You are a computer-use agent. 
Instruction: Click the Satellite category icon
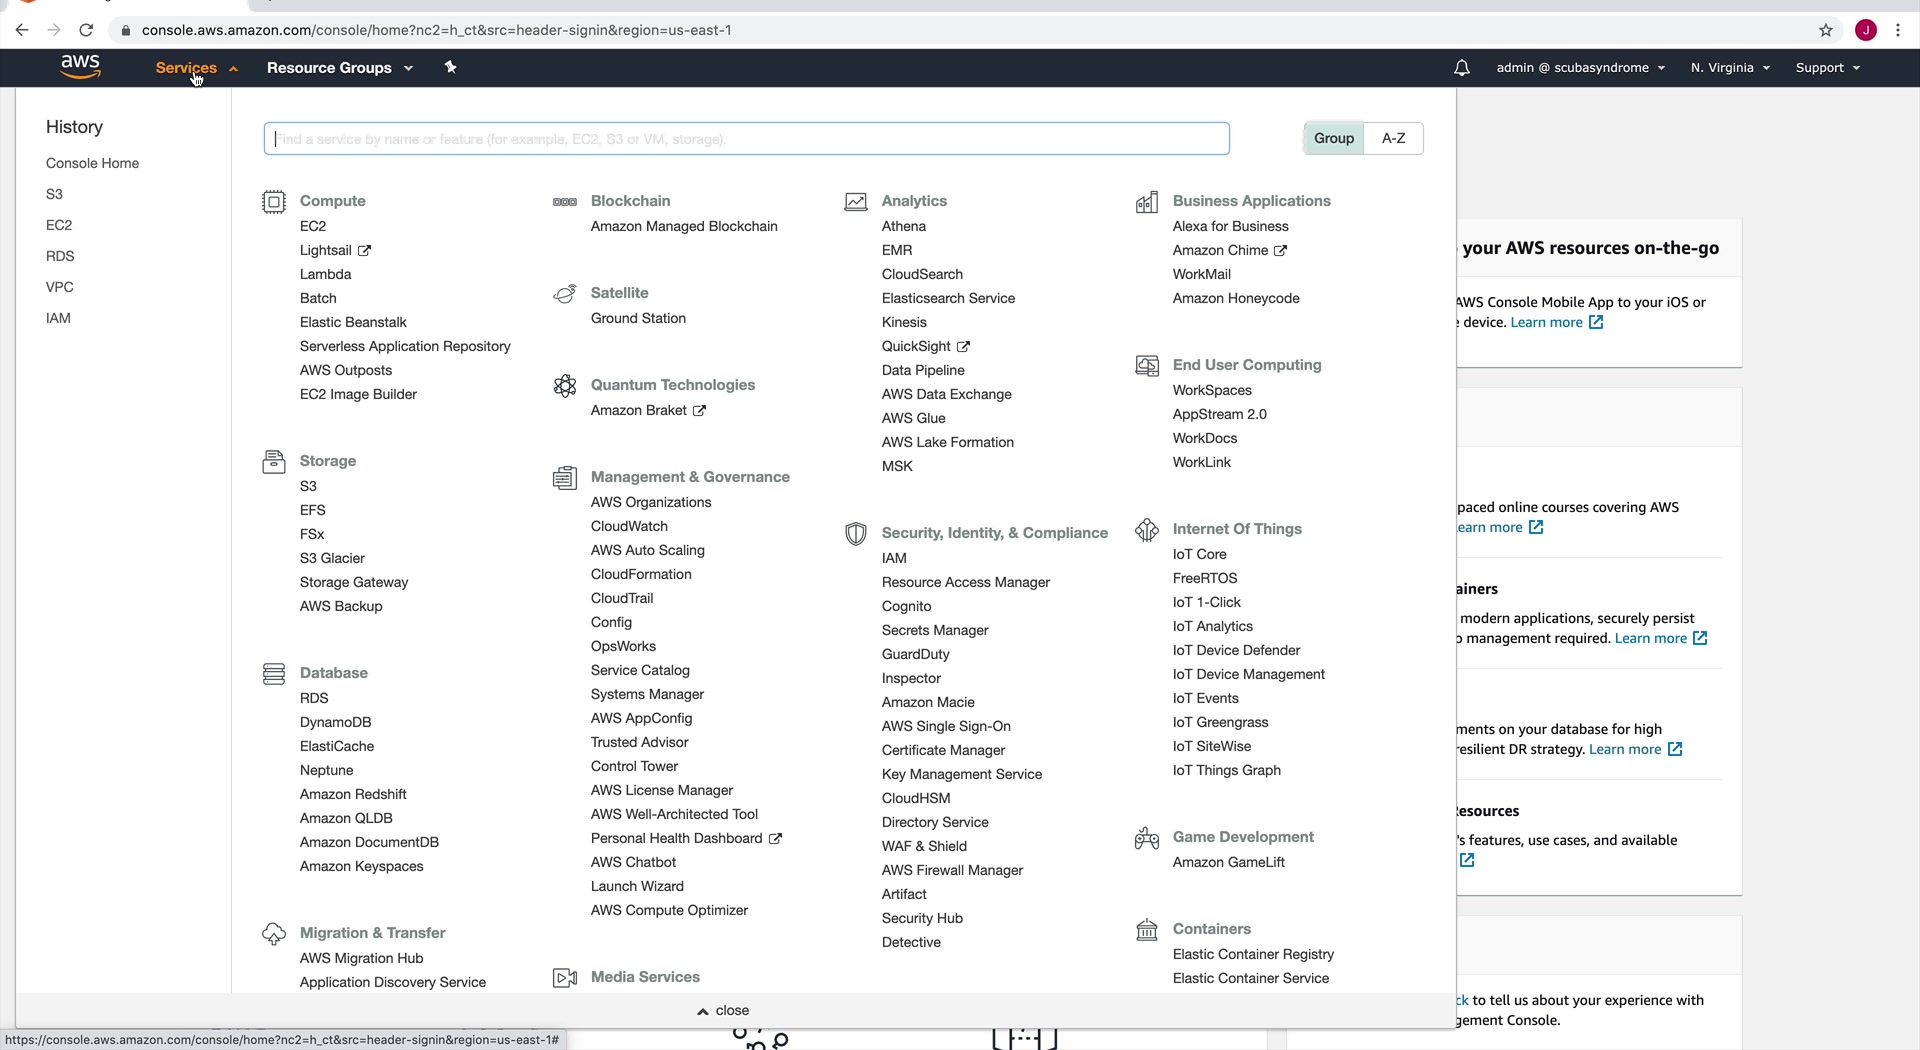565,294
